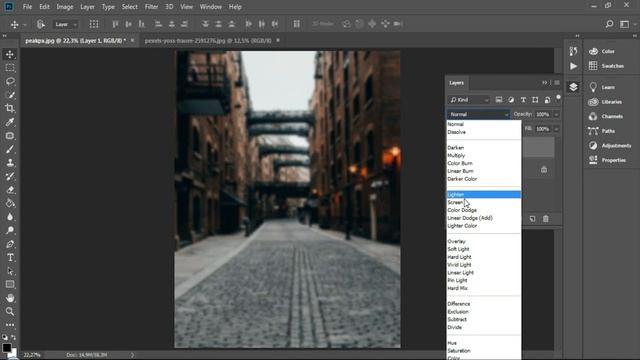640x360 pixels.
Task: Select the Crop tool
Action: tap(10, 108)
